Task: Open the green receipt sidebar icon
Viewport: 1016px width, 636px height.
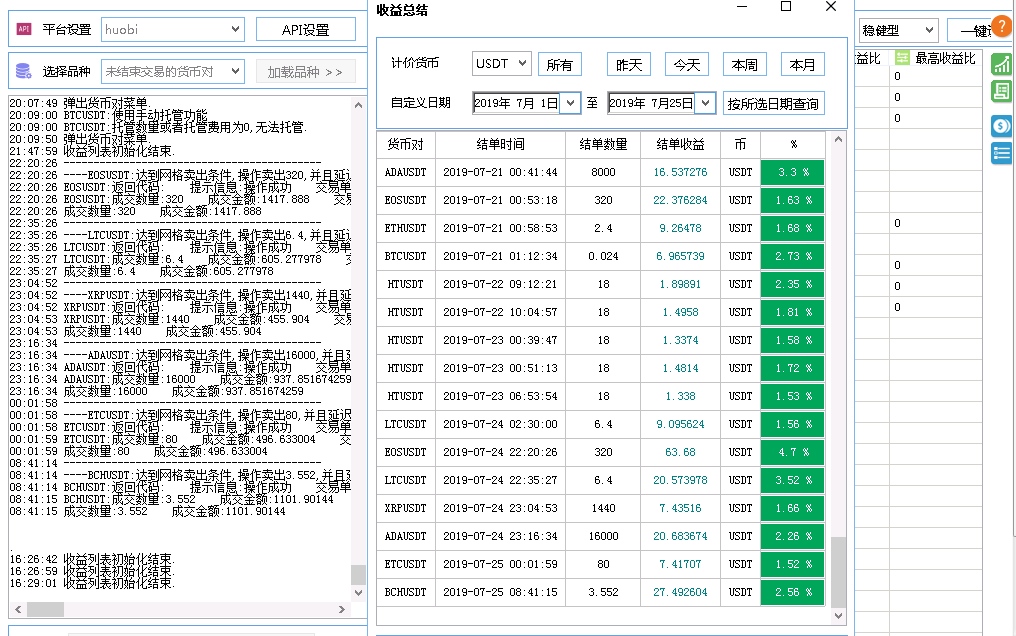Action: click(1002, 91)
